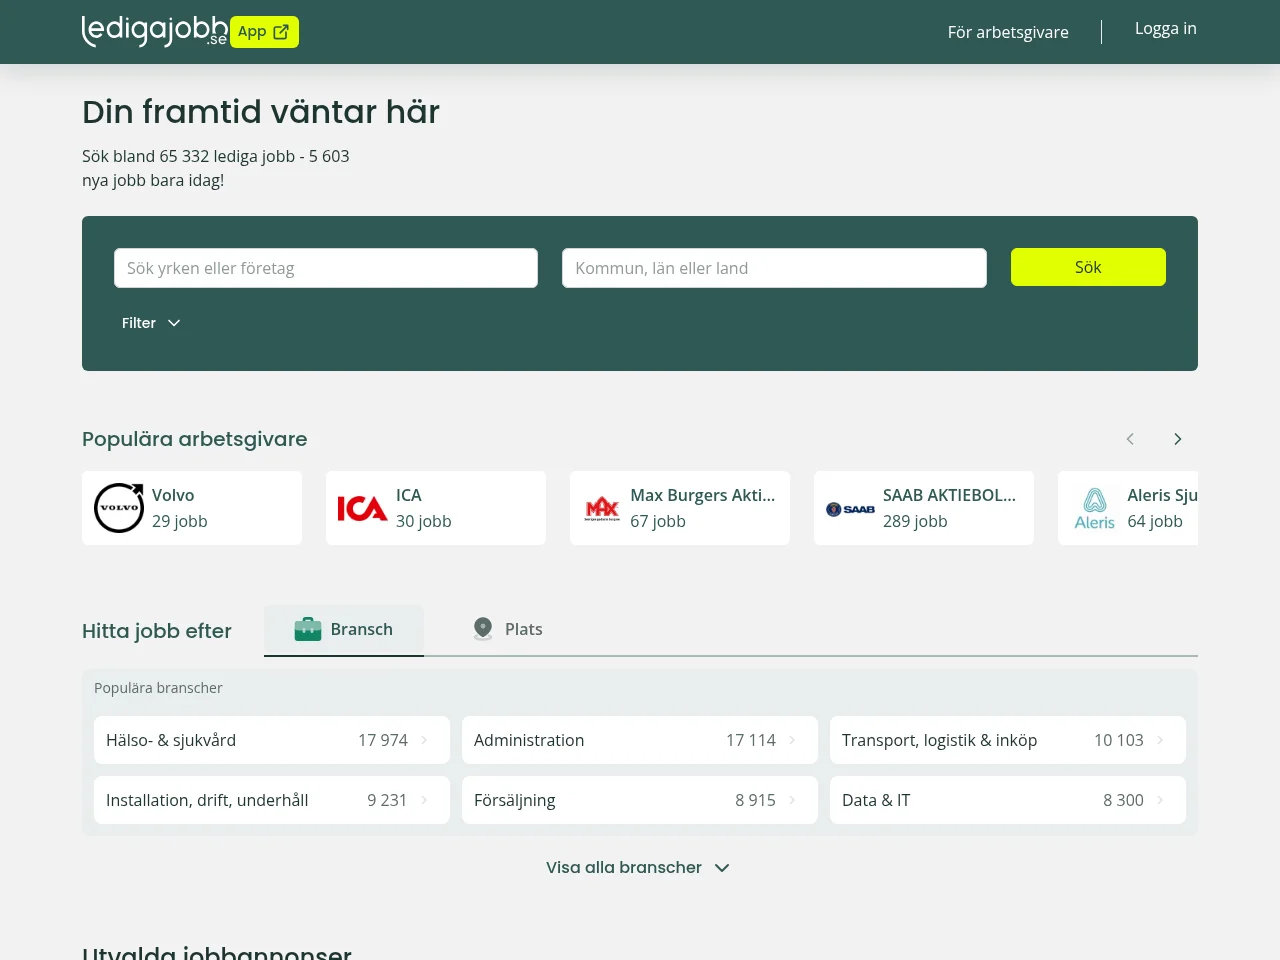
Task: Open Försäljning category
Action: tap(640, 800)
